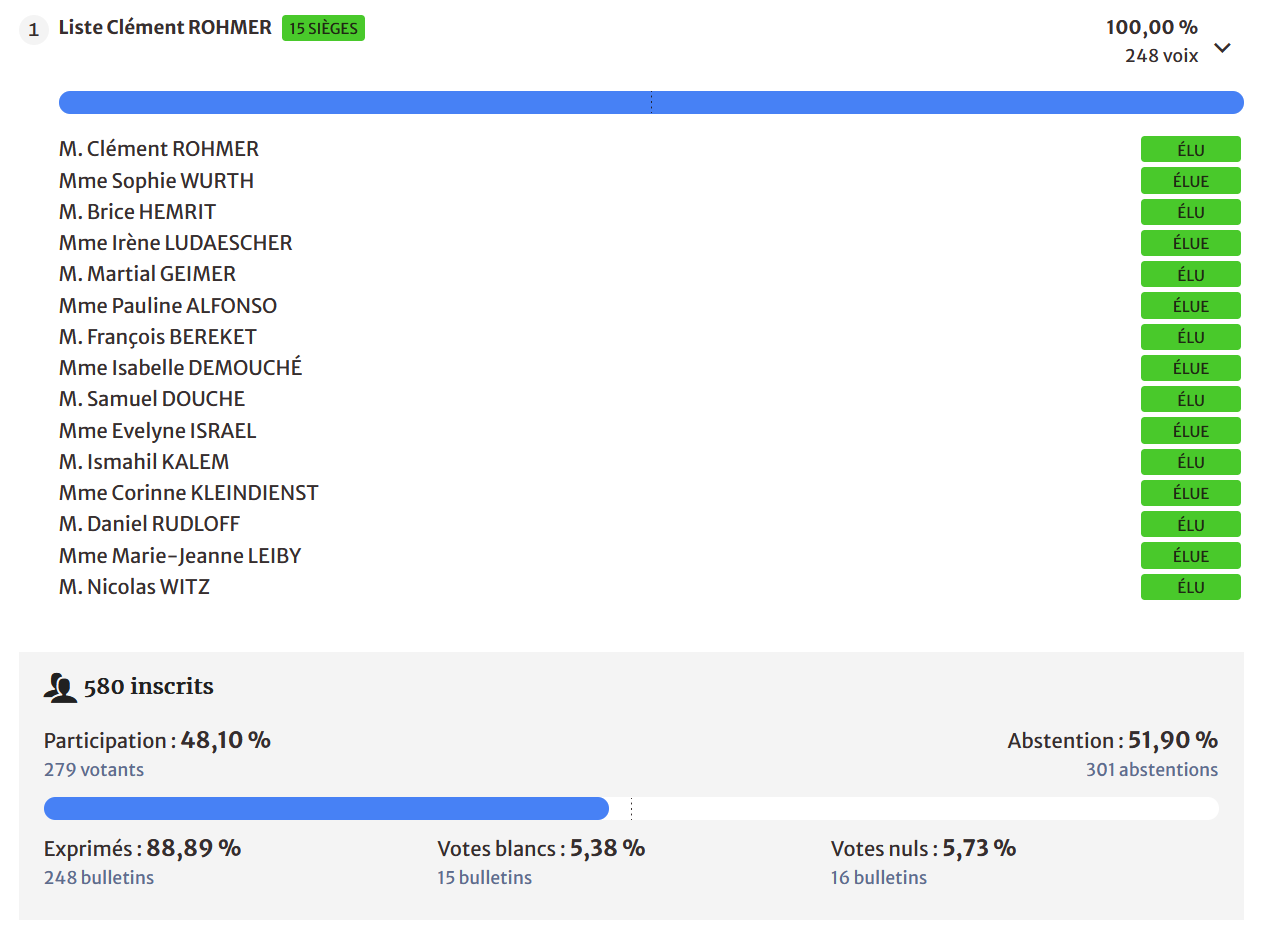Click the 16 bulletins under Votes nuls
Image resolution: width=1268 pixels, height=932 pixels.
(x=878, y=878)
